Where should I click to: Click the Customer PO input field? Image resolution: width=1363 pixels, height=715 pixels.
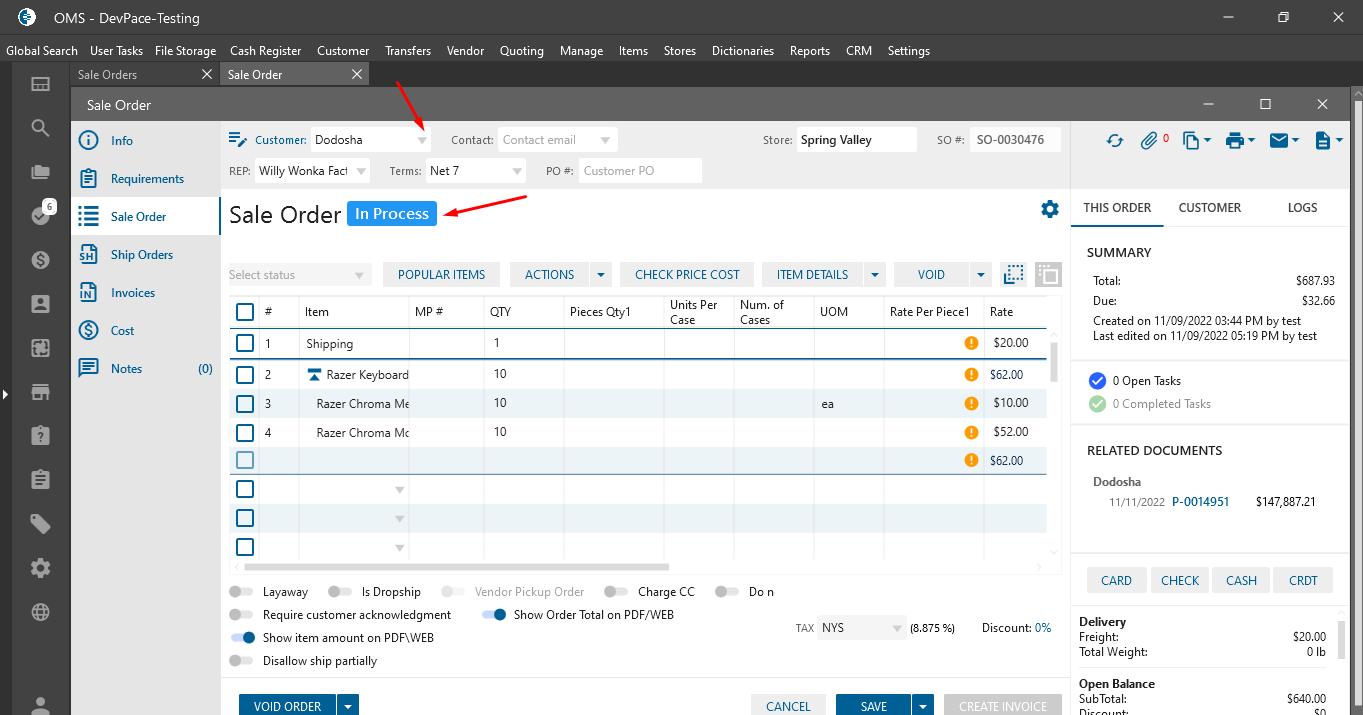point(640,171)
